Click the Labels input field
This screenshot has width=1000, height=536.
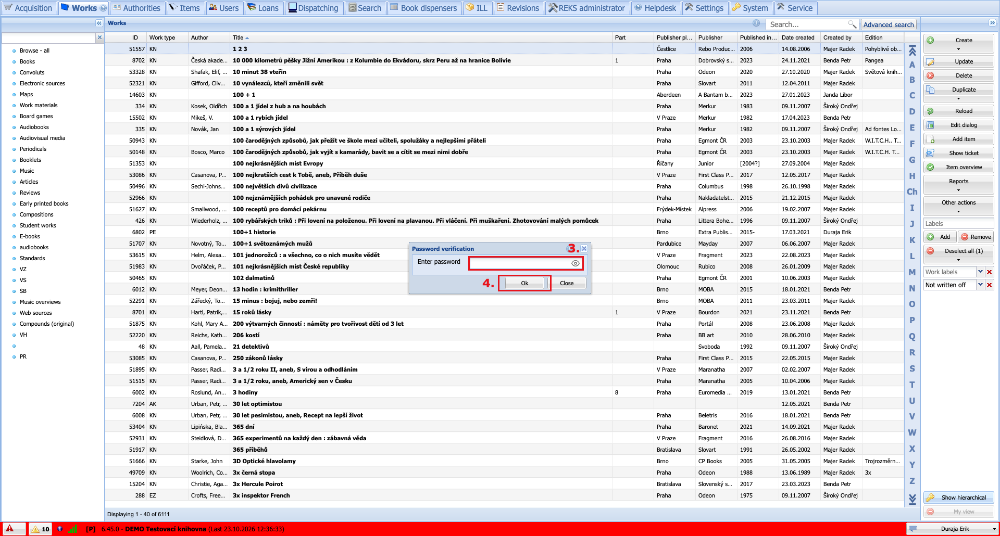(x=959, y=223)
